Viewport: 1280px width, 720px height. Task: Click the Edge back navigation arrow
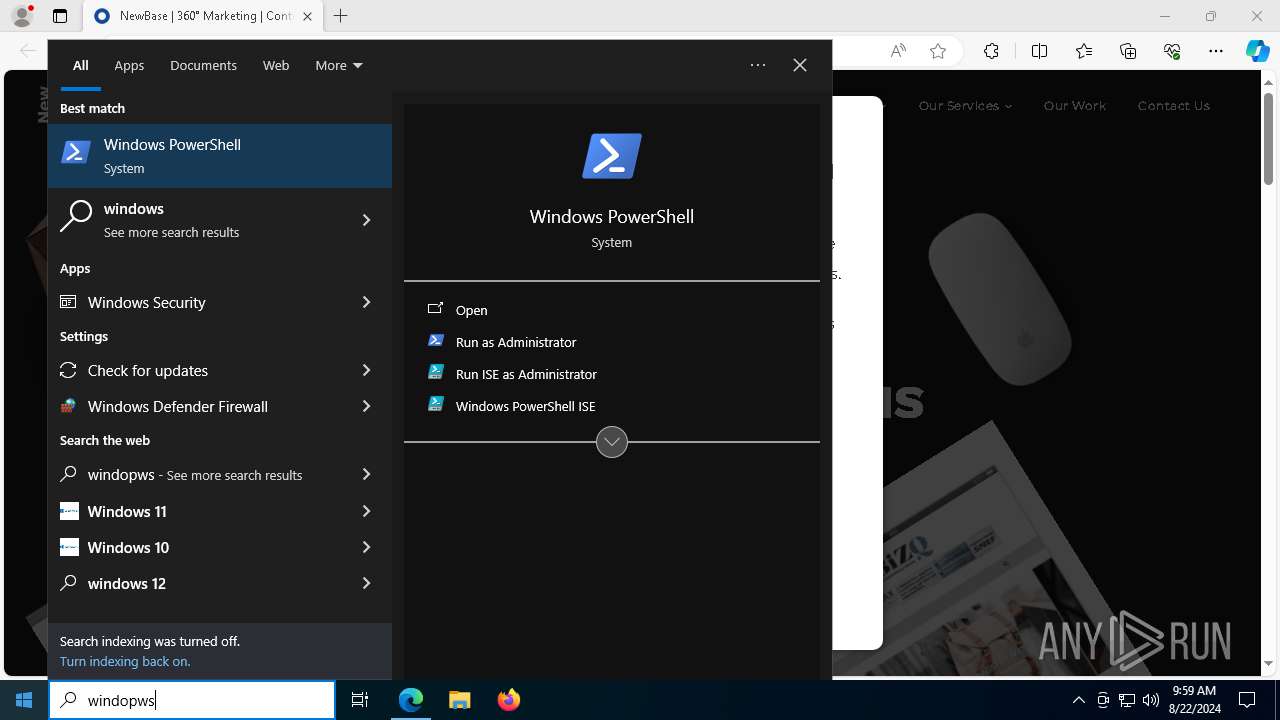tap(28, 51)
